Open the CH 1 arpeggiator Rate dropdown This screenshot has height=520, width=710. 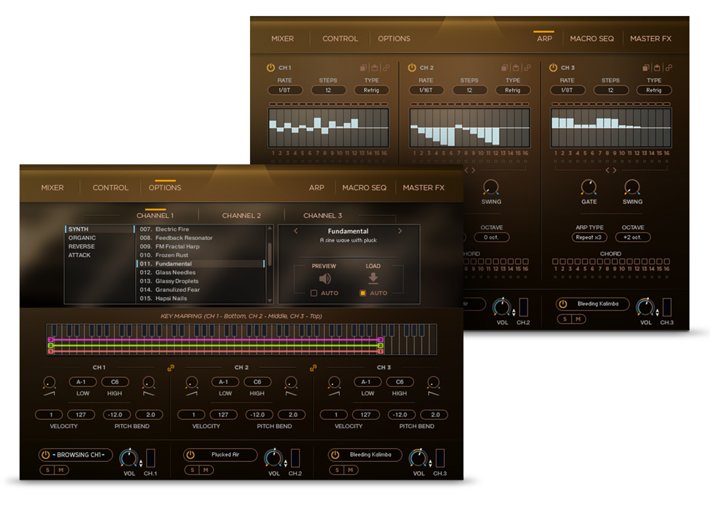click(x=285, y=90)
